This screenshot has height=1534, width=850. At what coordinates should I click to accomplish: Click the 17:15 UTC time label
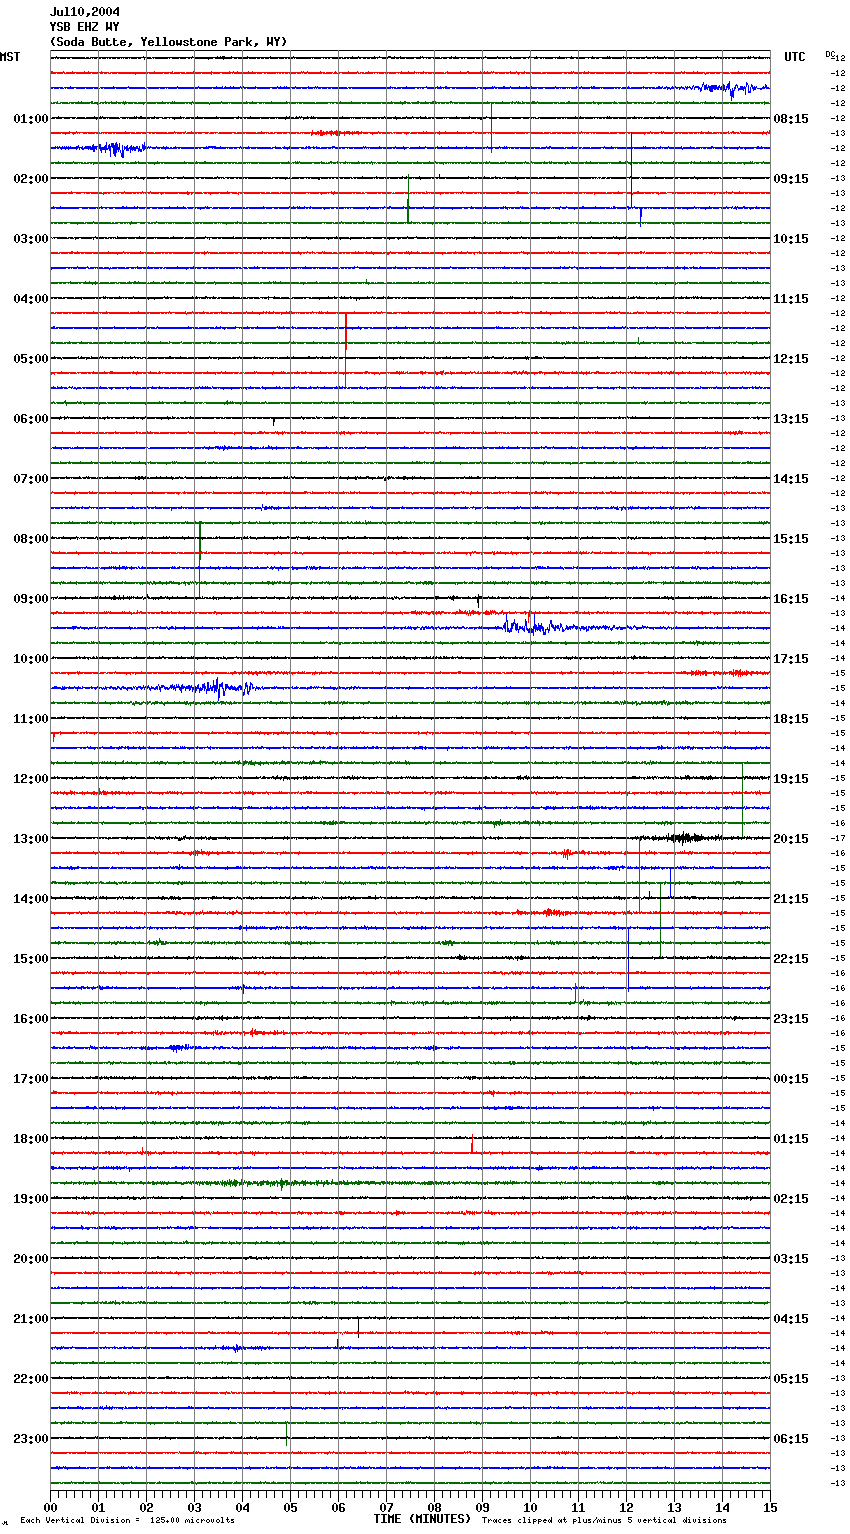pyautogui.click(x=791, y=659)
